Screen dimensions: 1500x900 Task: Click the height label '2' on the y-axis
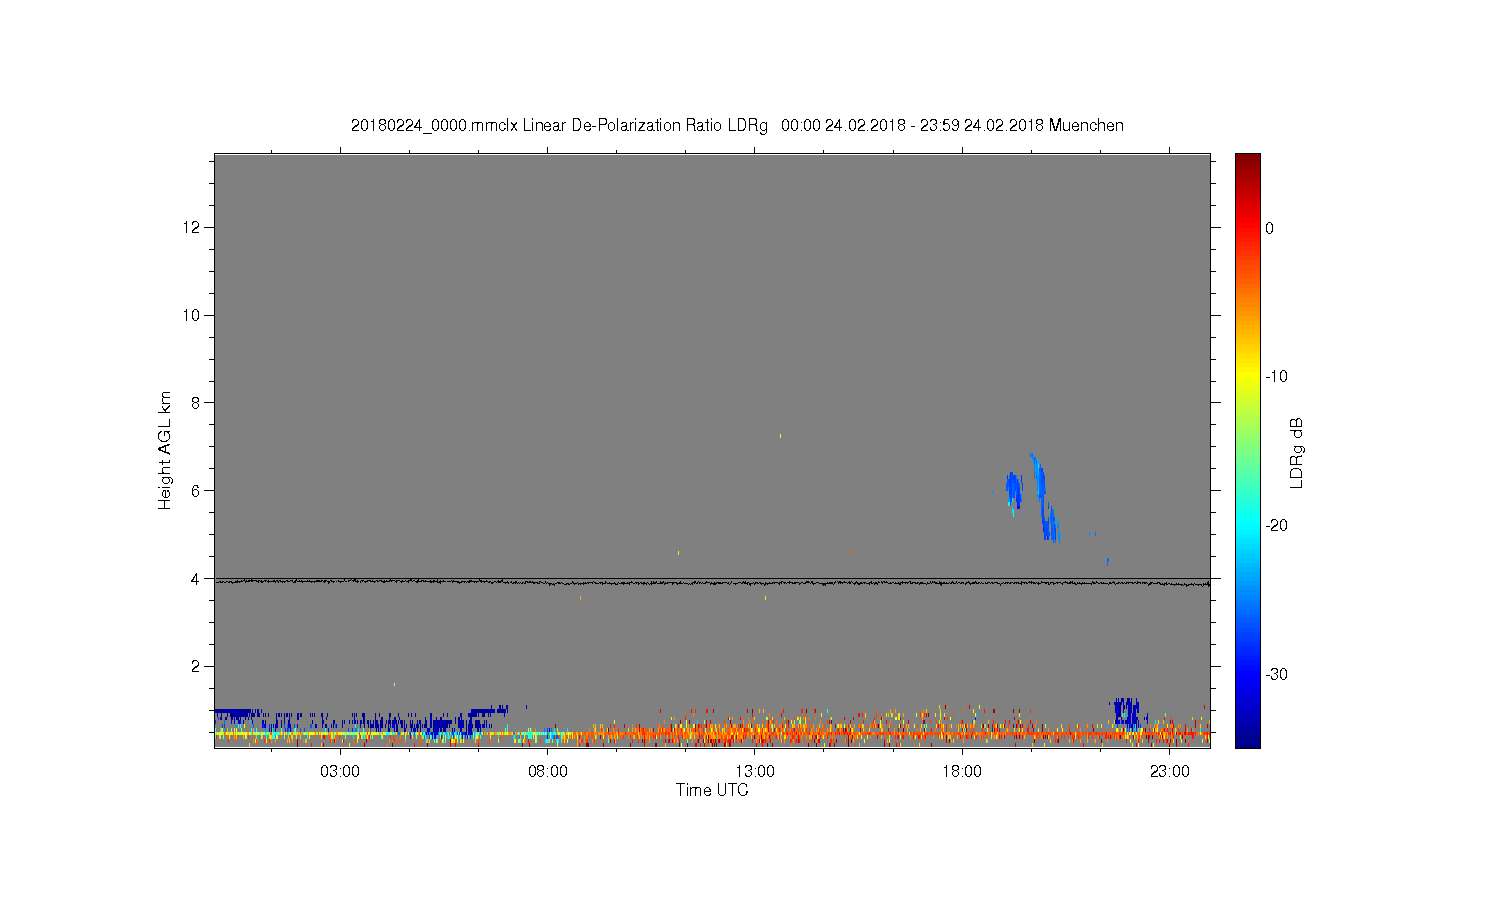197,666
